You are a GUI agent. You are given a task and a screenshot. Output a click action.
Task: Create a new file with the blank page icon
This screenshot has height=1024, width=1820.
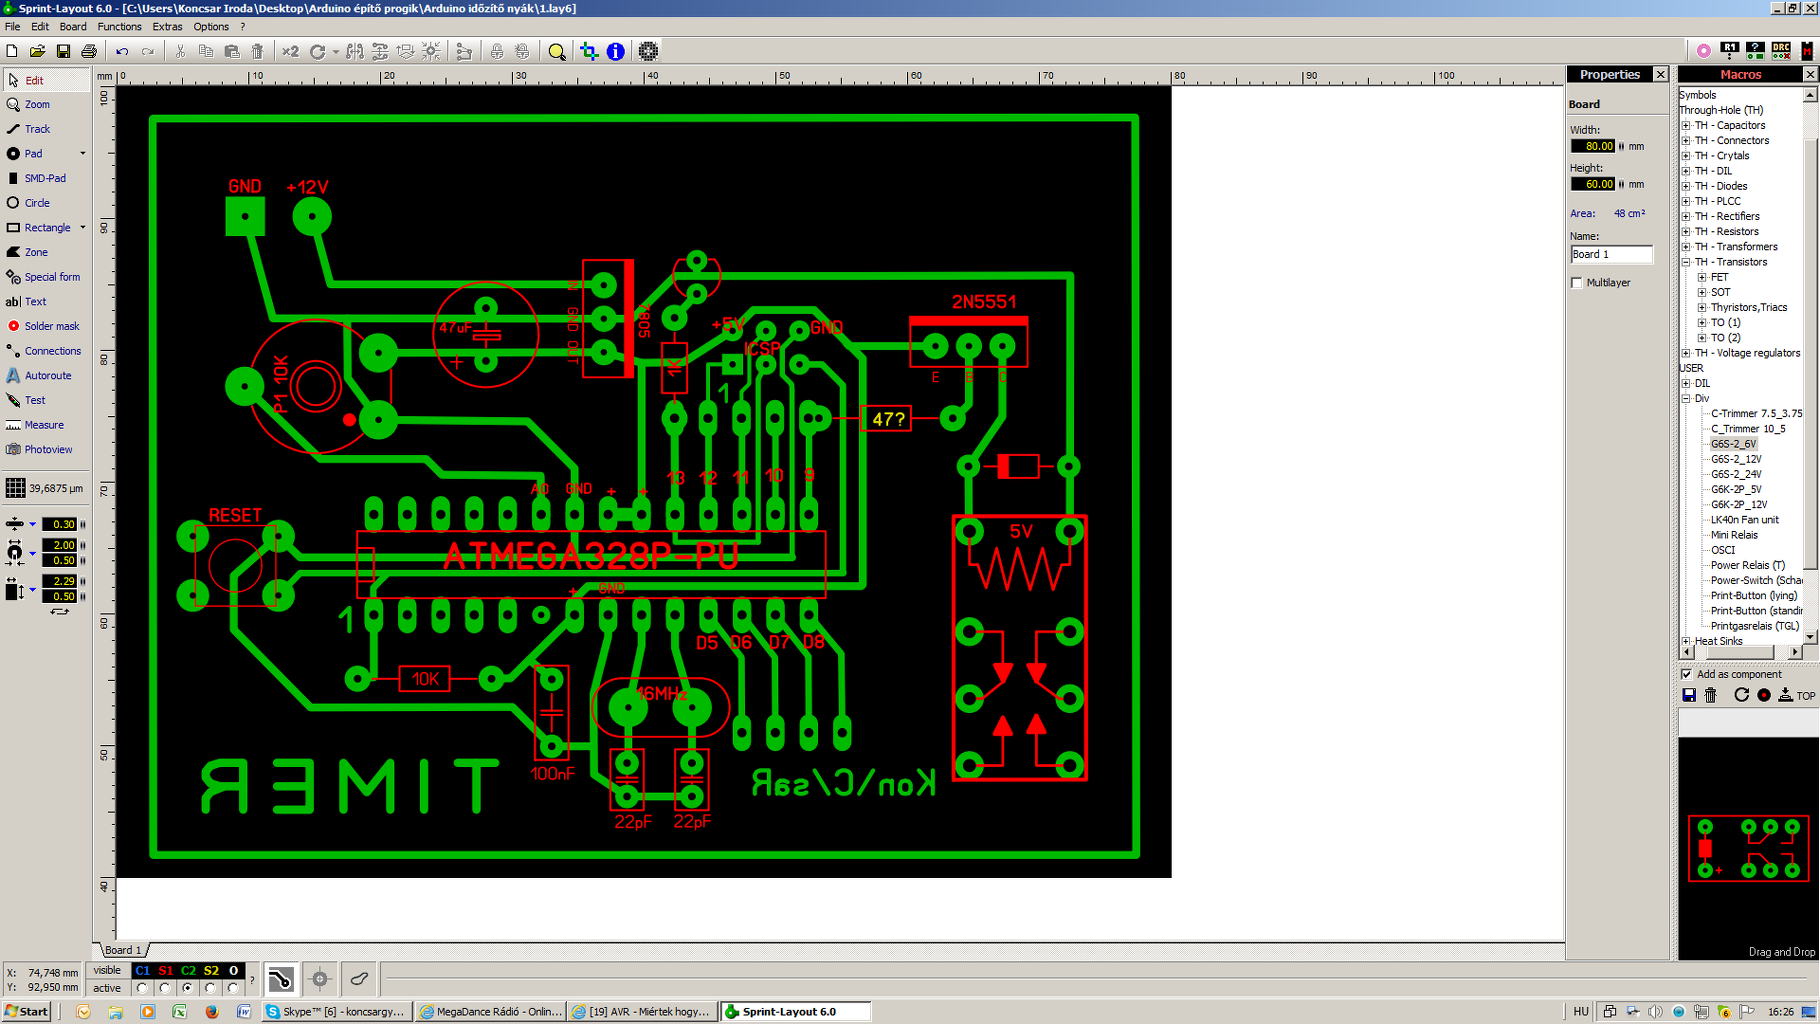pos(12,51)
